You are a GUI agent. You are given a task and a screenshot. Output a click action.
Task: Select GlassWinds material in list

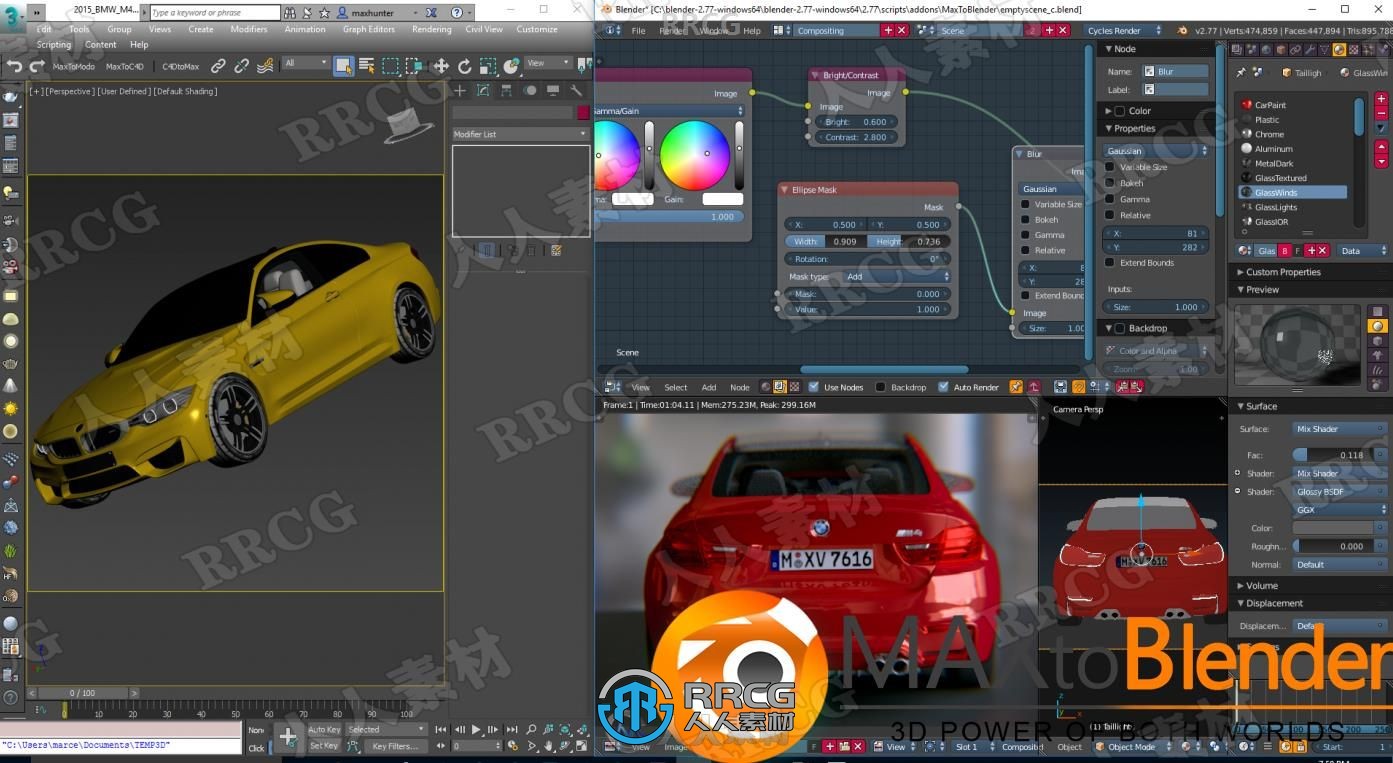(x=1293, y=192)
